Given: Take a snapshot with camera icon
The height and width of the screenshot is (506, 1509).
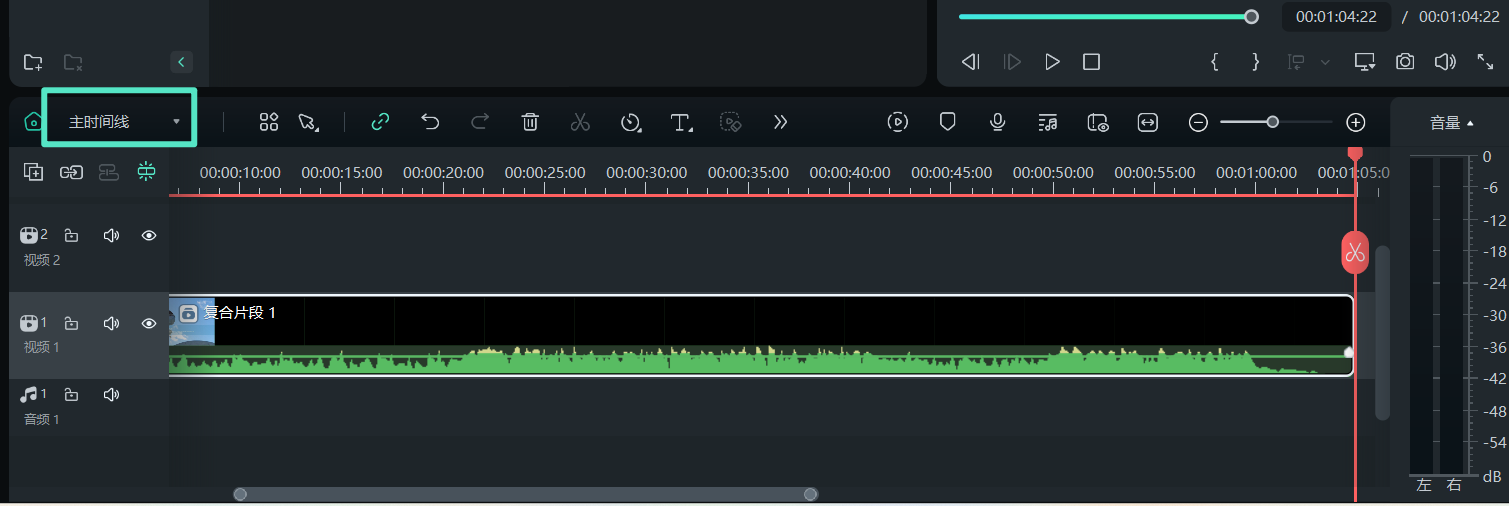Looking at the screenshot, I should click(x=1405, y=62).
